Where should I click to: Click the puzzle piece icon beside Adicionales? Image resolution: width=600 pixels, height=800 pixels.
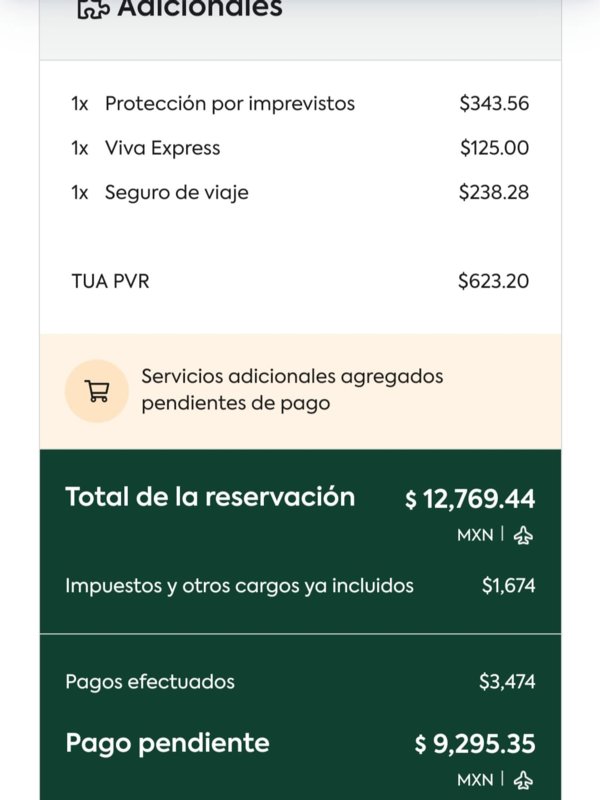[x=93, y=8]
